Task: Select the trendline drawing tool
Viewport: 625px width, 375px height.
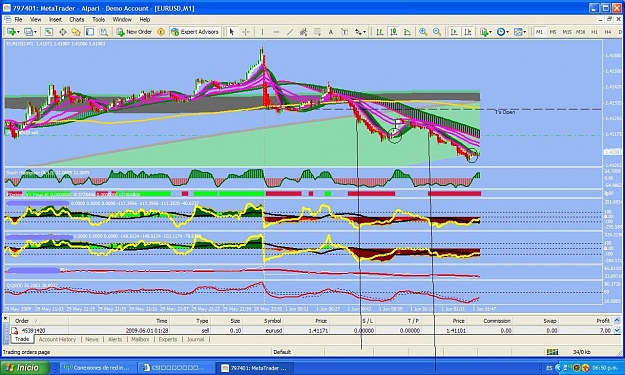Action: point(290,32)
